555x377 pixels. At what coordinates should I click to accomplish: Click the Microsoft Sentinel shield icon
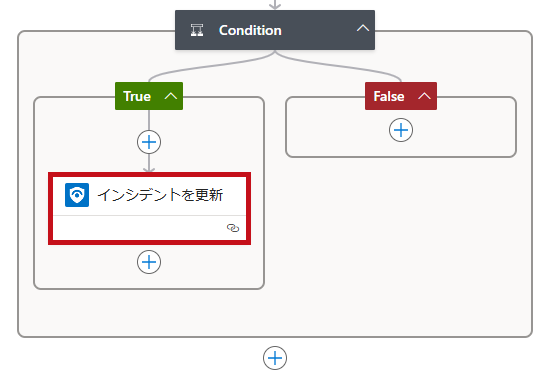tap(77, 195)
